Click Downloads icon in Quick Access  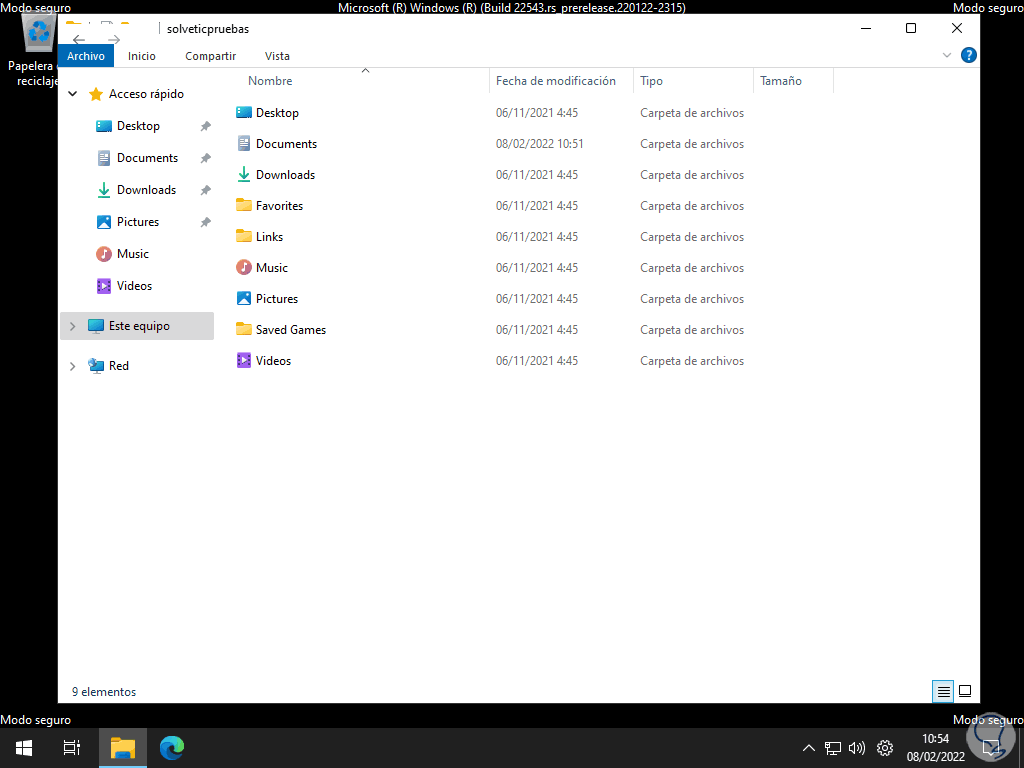coord(104,190)
